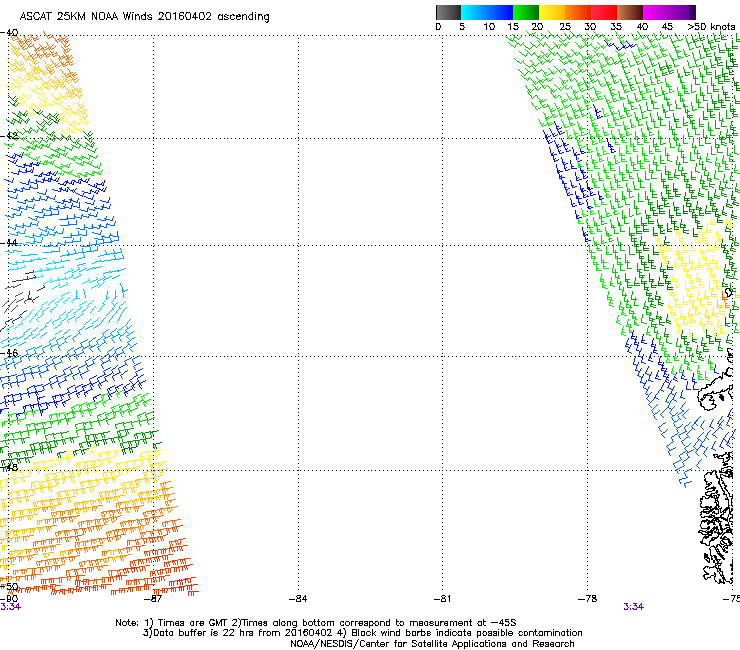Viewport: 740px width, 650px height.
Task: Click the yellow wind barb cluster near -76
Action: click(x=695, y=279)
